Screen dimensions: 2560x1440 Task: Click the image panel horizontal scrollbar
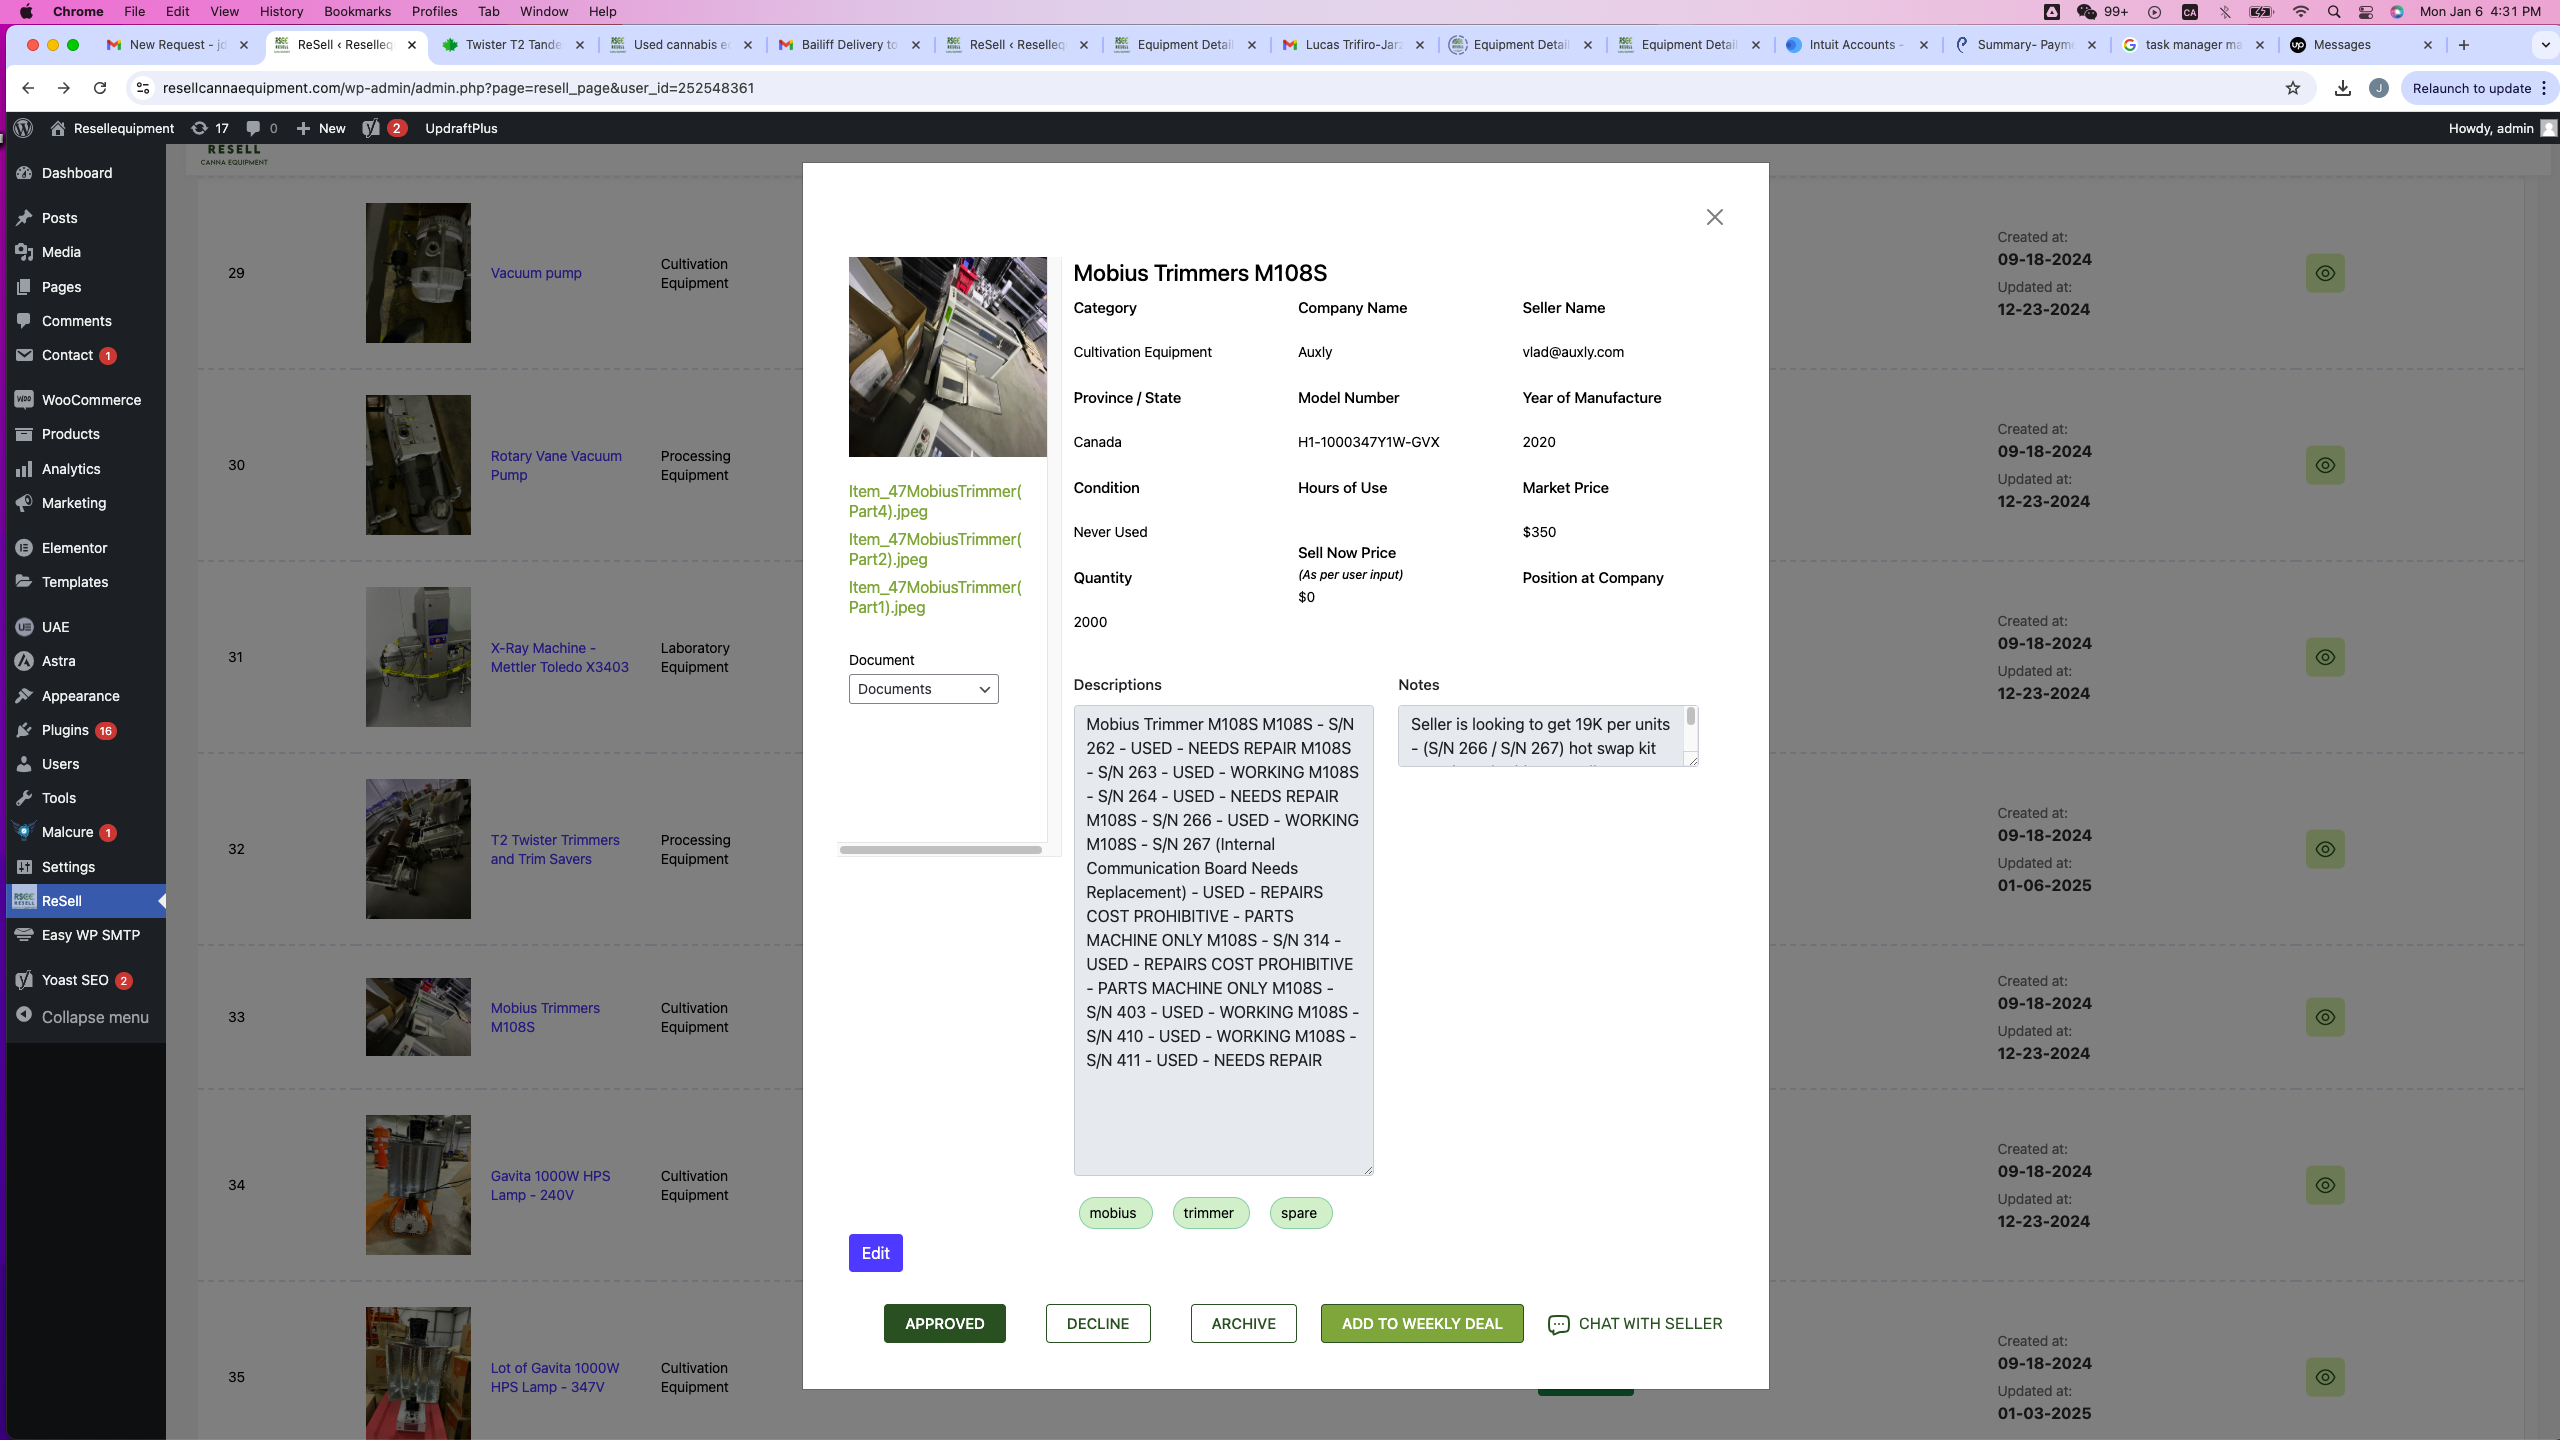[941, 850]
